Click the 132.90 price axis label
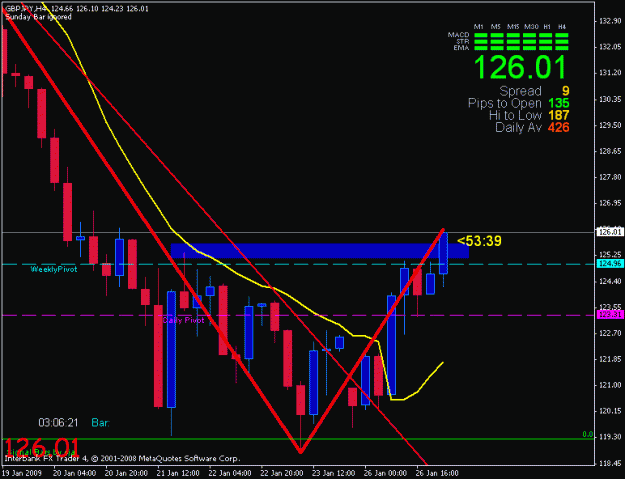 (x=610, y=21)
